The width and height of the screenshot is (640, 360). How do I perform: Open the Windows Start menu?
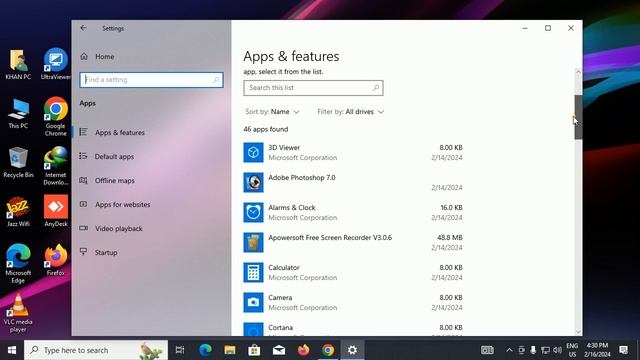coord(12,350)
